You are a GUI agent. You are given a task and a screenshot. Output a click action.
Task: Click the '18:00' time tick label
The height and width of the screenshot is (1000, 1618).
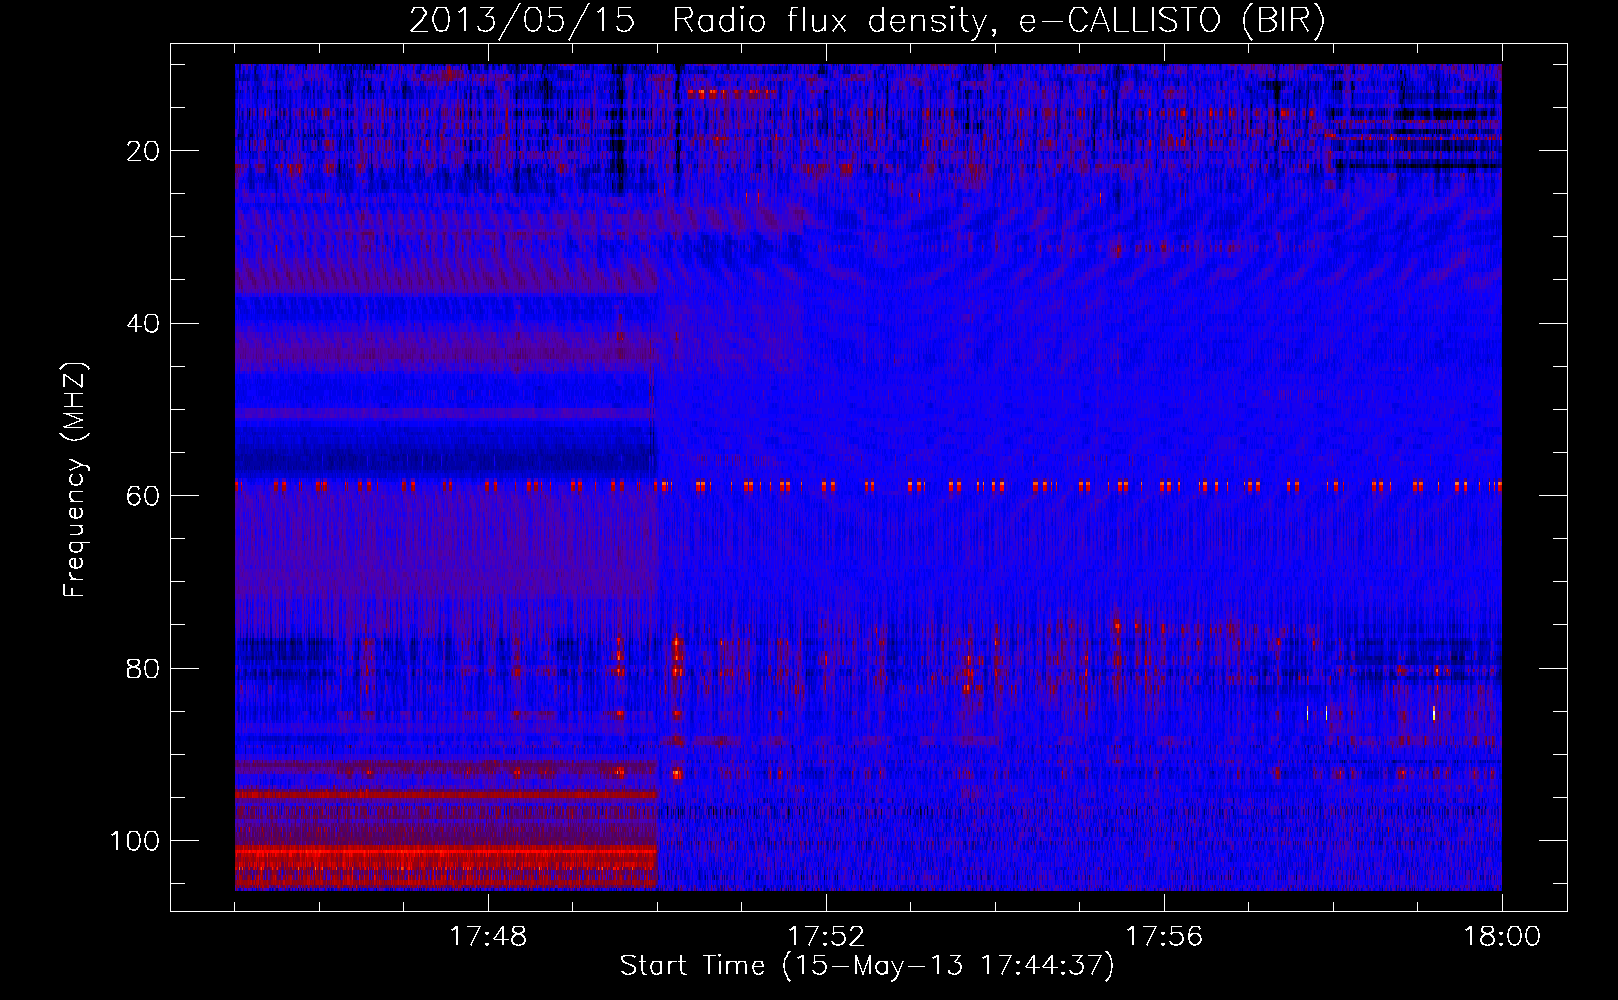[x=1502, y=937]
